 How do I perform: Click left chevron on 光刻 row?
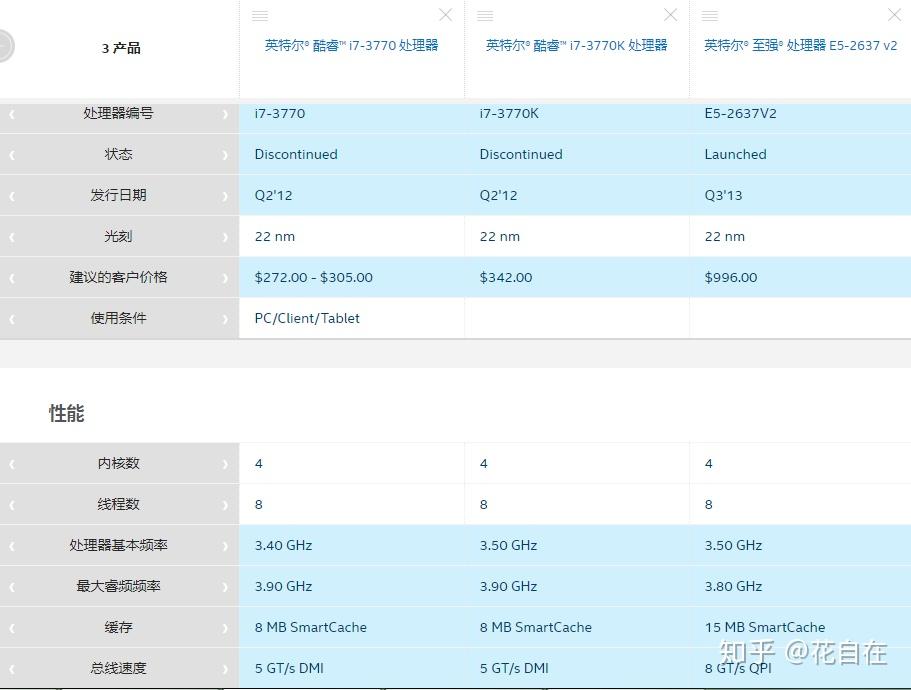[x=12, y=237]
